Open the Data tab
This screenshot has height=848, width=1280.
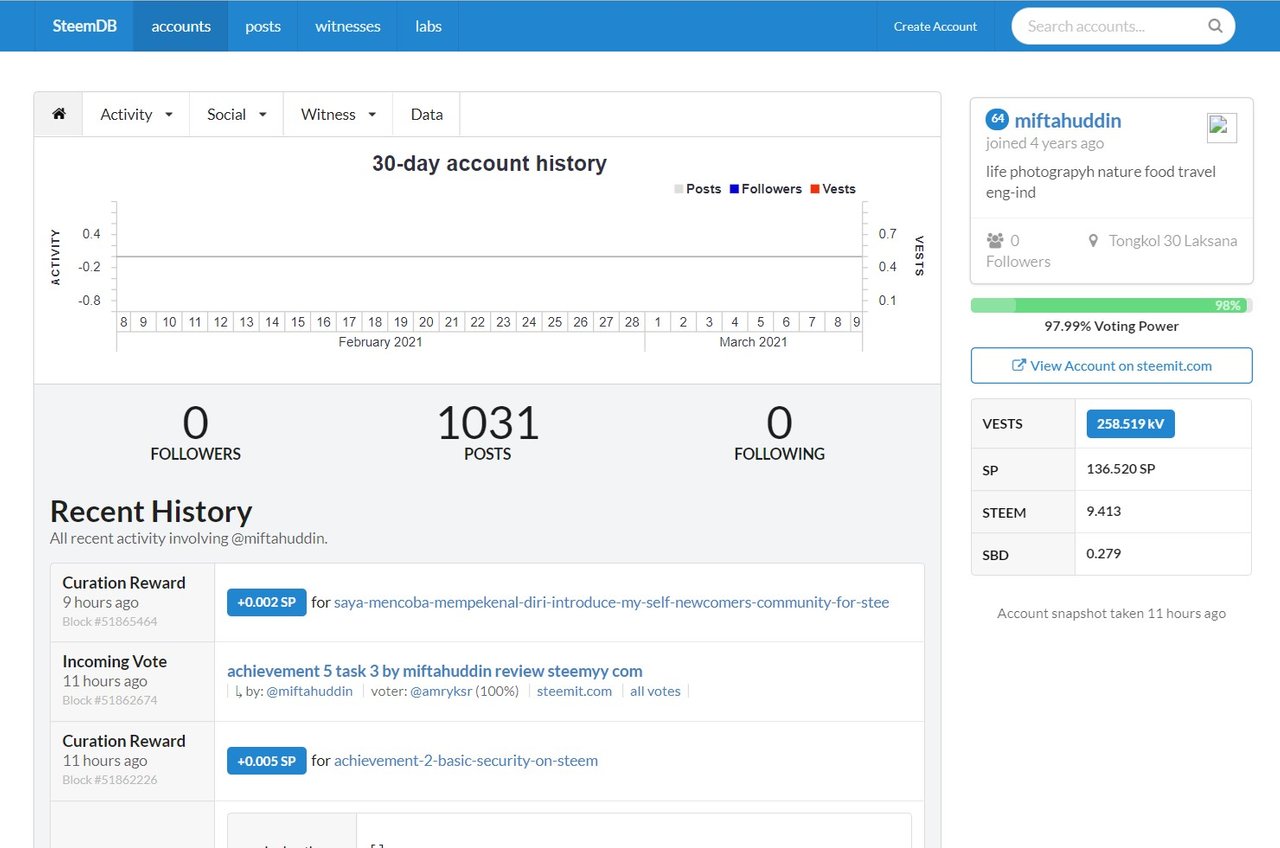[x=427, y=114]
